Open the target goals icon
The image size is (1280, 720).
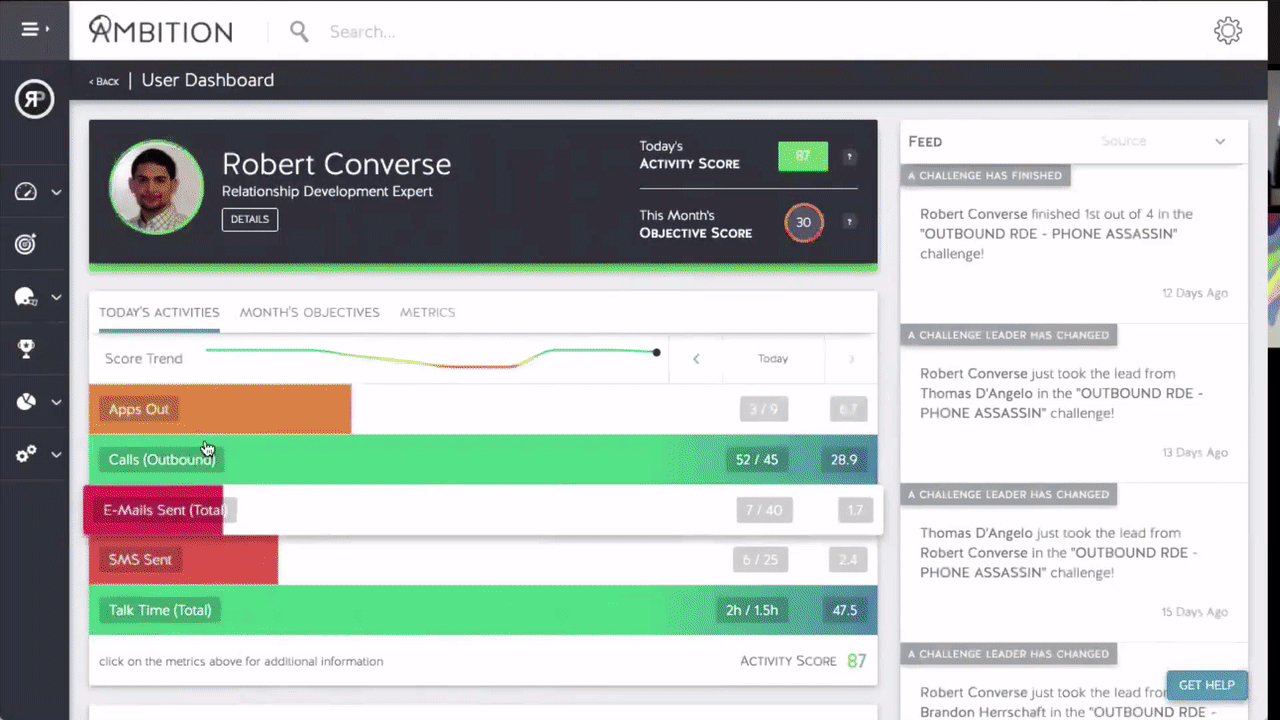click(26, 244)
